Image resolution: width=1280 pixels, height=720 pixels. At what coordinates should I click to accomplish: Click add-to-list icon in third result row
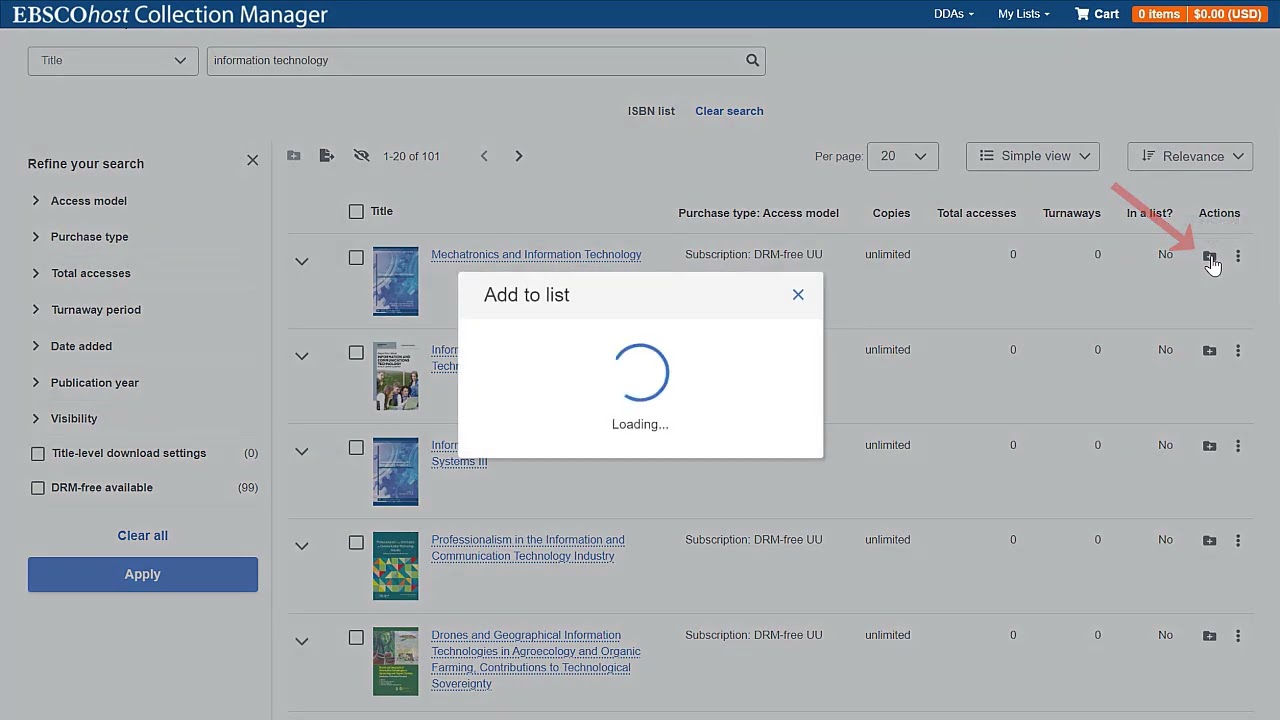pyautogui.click(x=1209, y=446)
